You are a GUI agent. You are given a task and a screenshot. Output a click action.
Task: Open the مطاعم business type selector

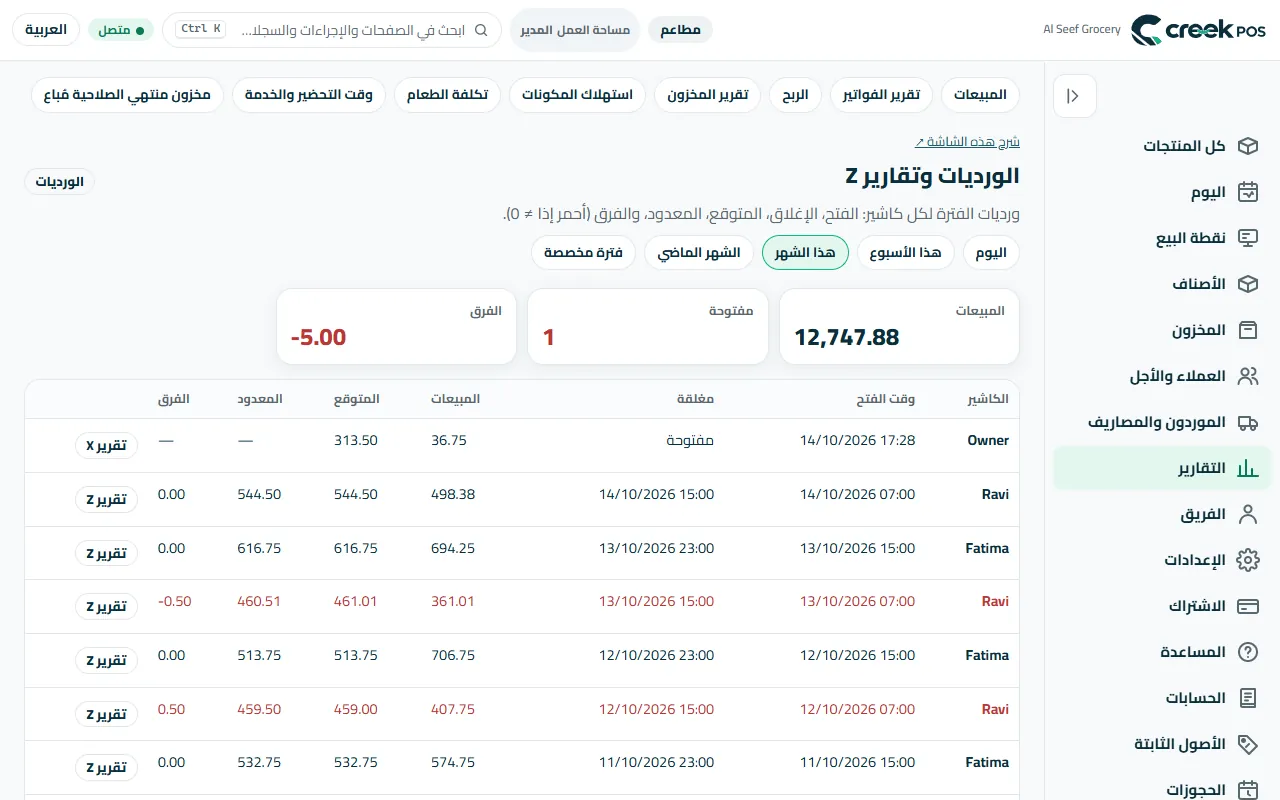point(681,30)
